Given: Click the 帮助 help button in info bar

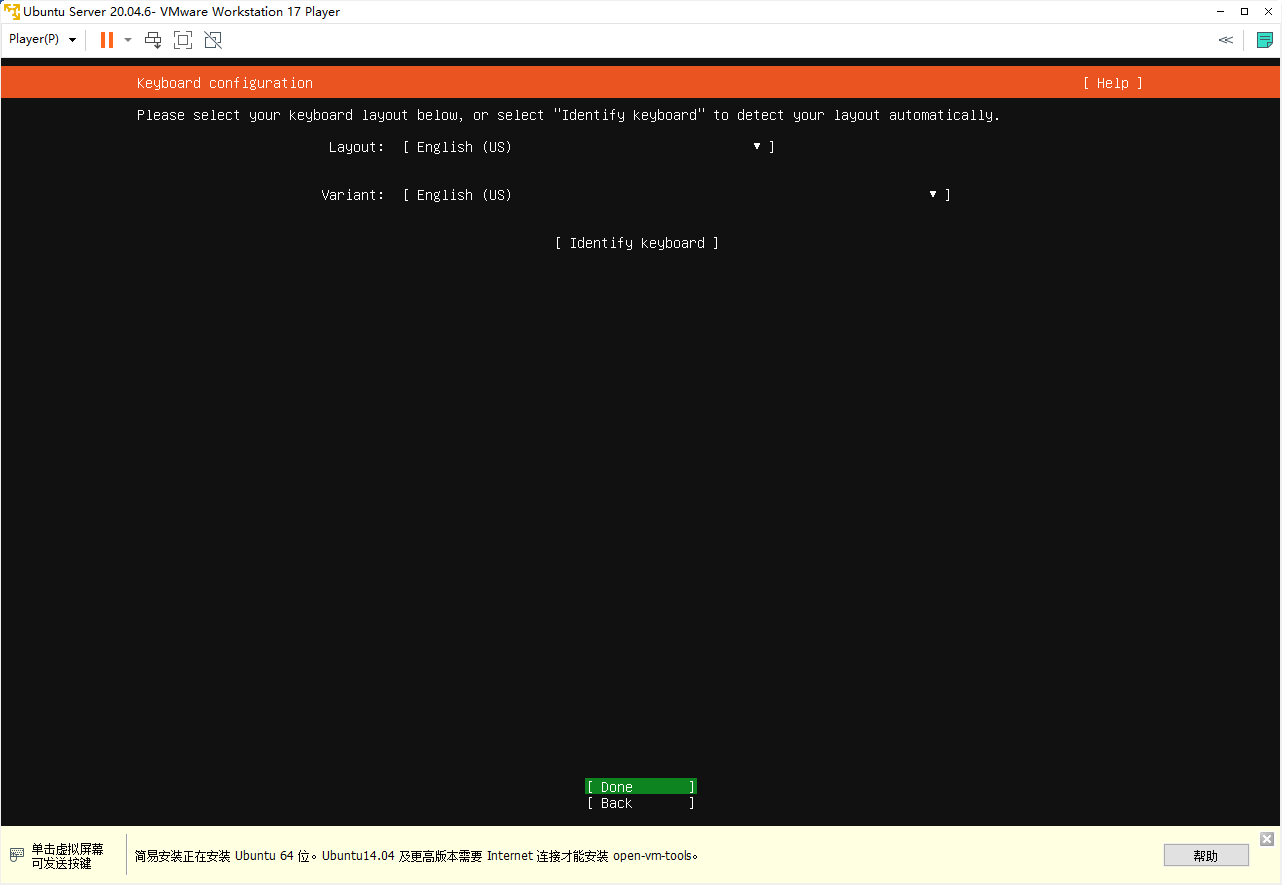Looking at the screenshot, I should (x=1206, y=856).
